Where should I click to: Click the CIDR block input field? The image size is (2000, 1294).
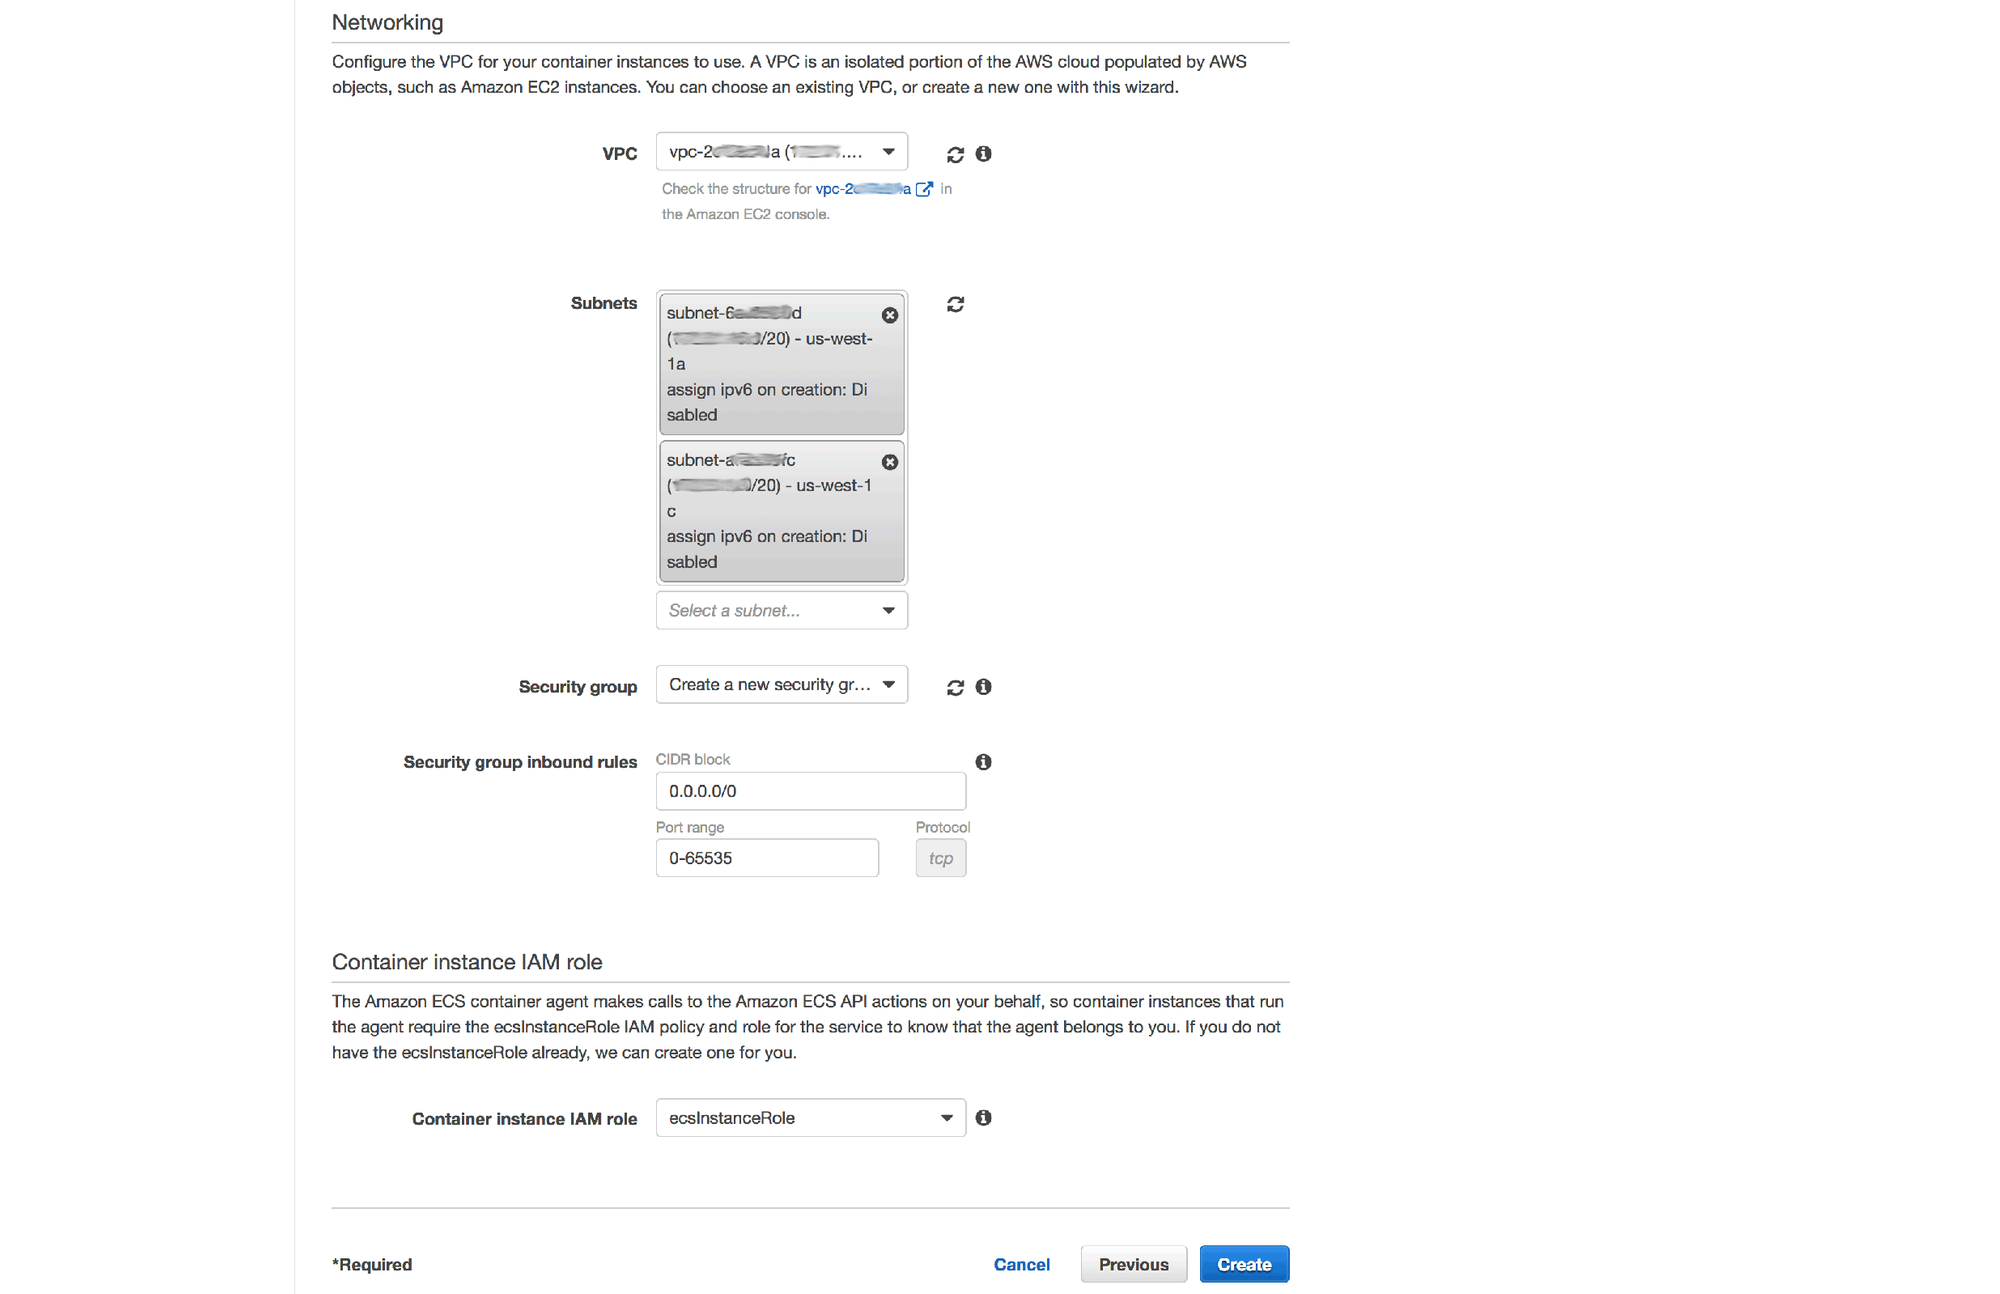[x=811, y=791]
